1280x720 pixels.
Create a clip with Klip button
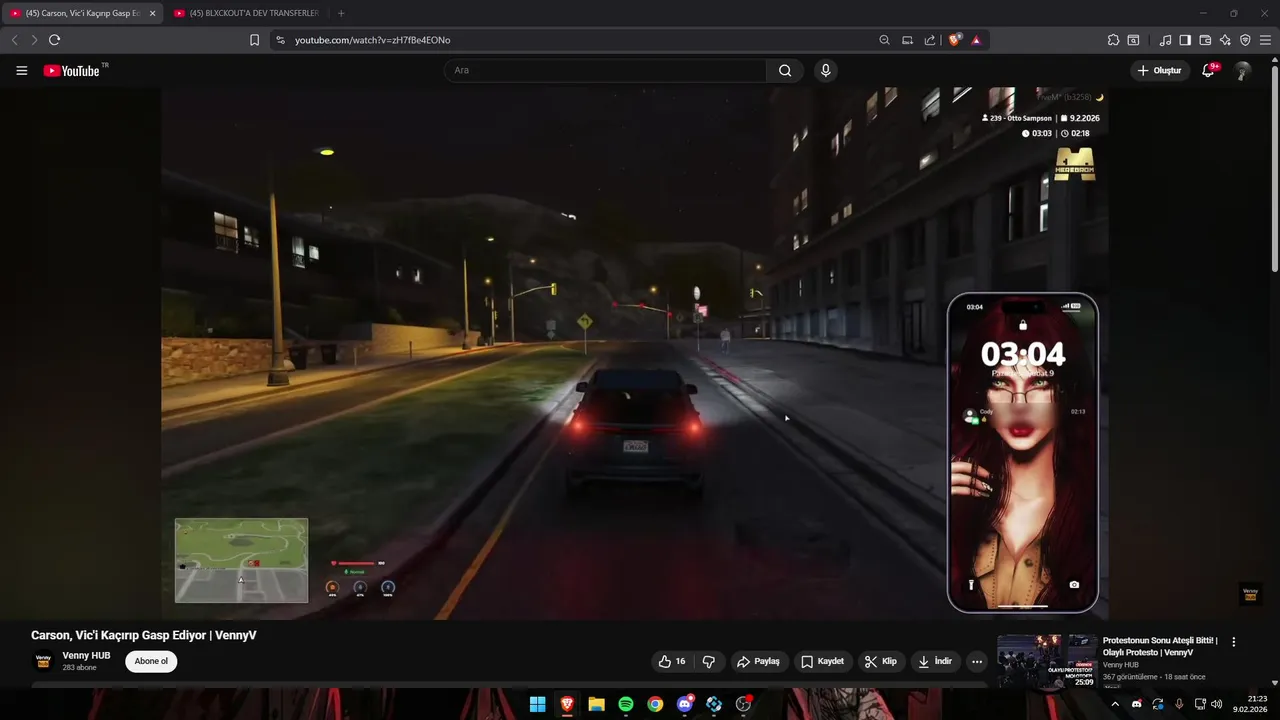(x=880, y=661)
